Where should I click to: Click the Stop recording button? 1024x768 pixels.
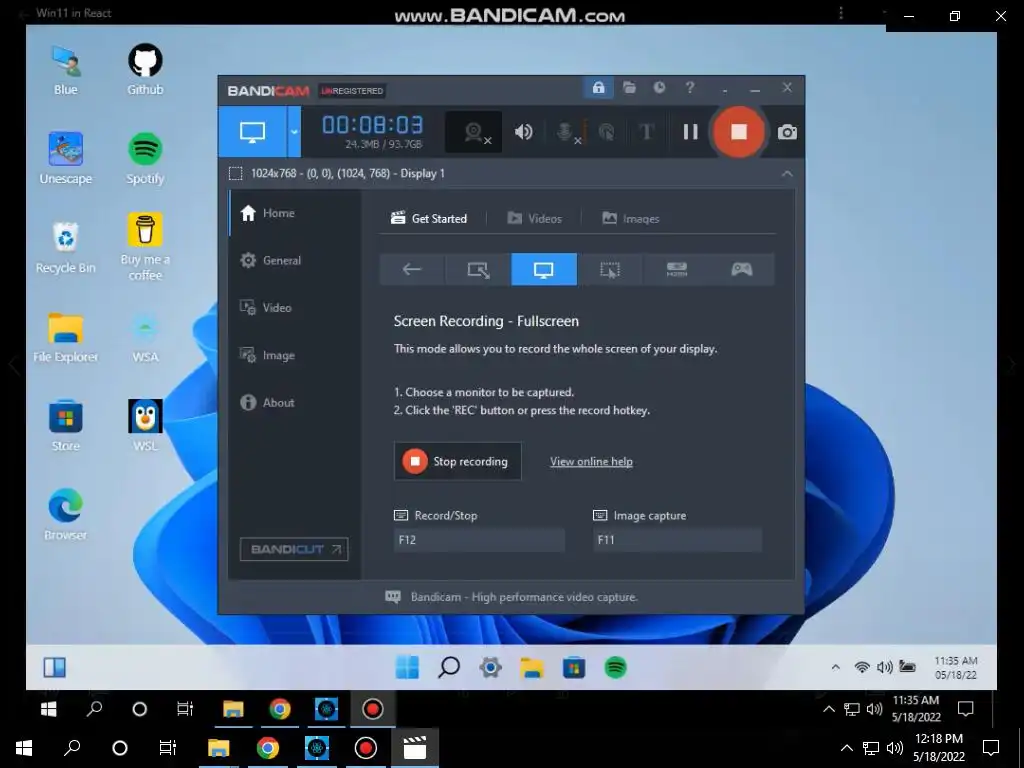point(458,461)
